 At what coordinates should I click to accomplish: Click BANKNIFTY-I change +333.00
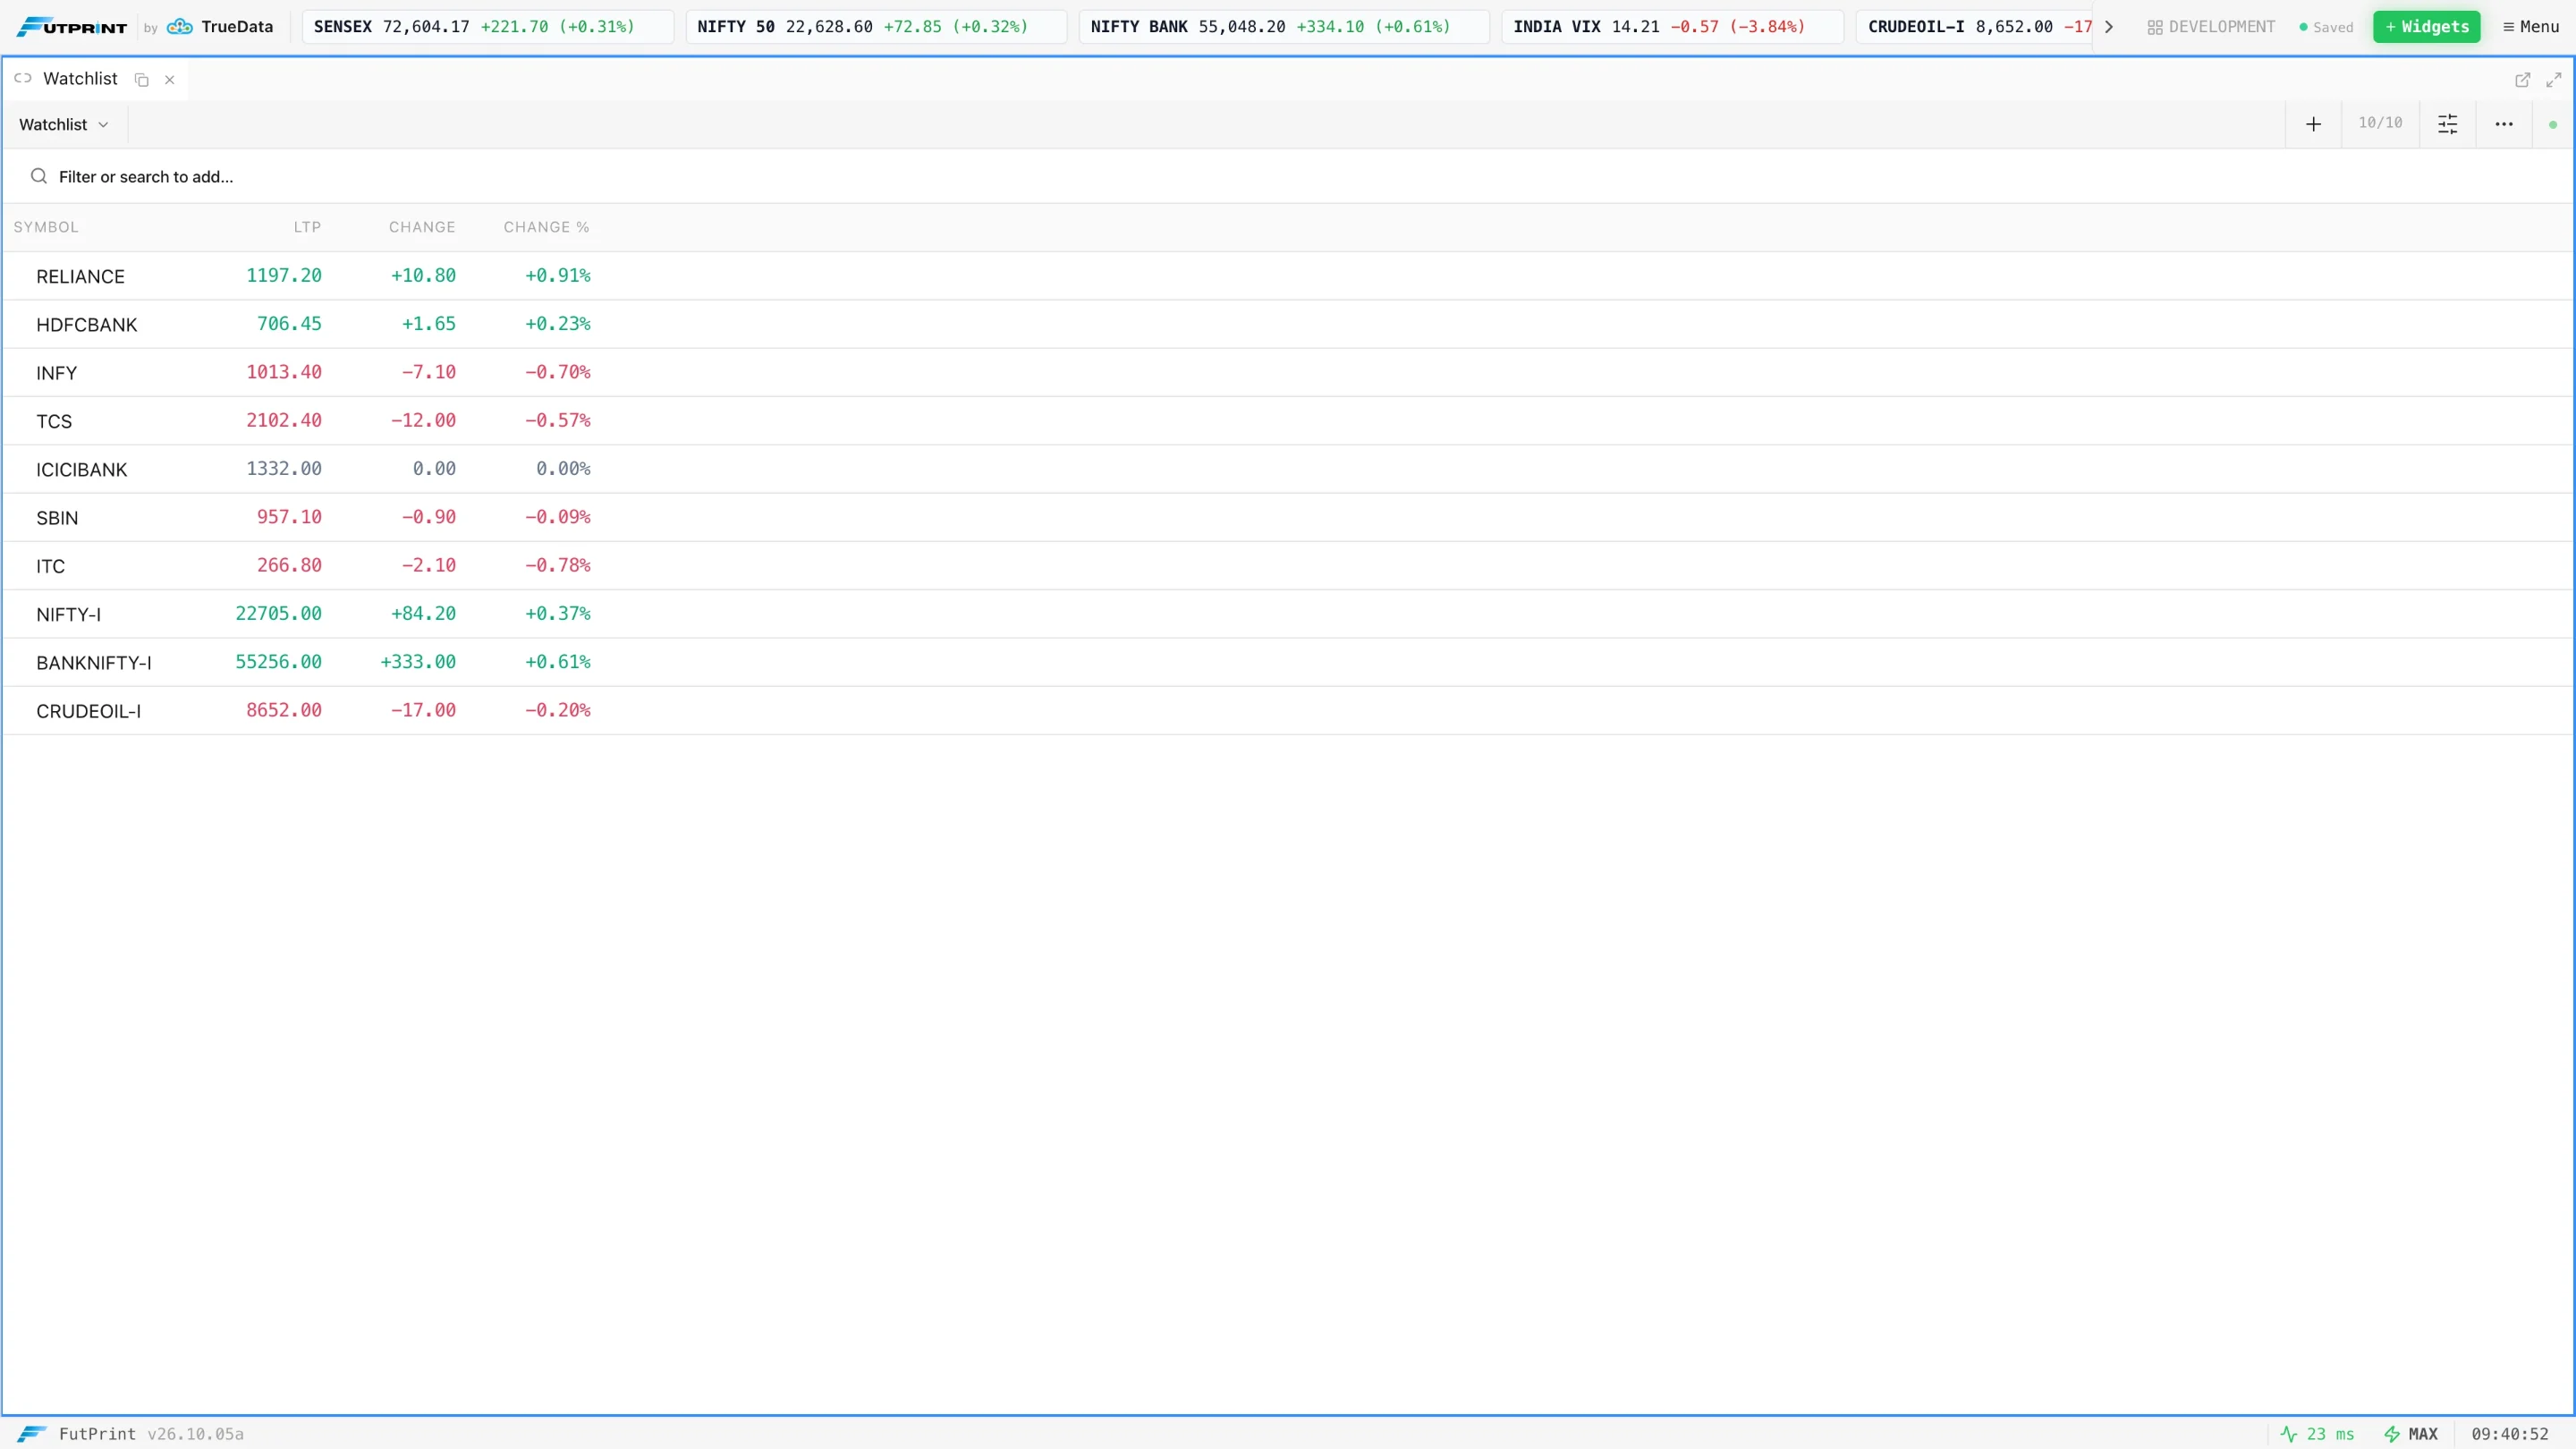[x=418, y=661]
